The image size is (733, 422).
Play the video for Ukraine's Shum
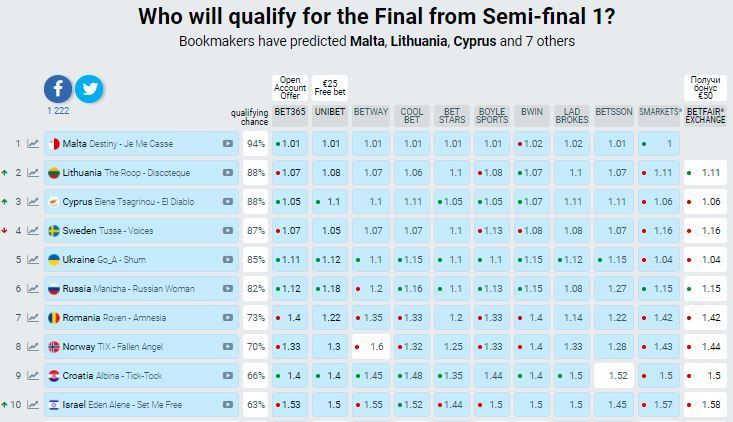click(228, 260)
